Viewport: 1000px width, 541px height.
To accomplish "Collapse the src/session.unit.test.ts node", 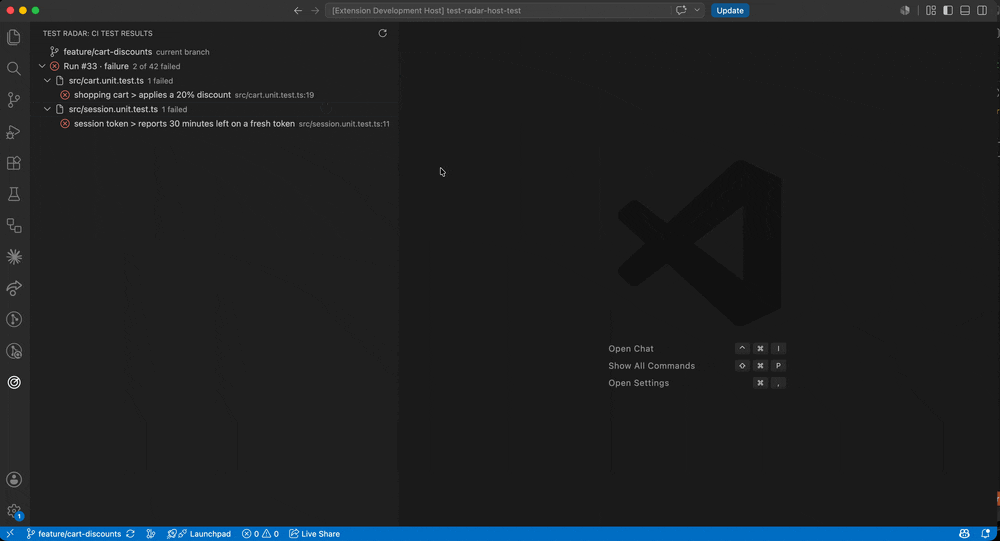I will (x=47, y=109).
